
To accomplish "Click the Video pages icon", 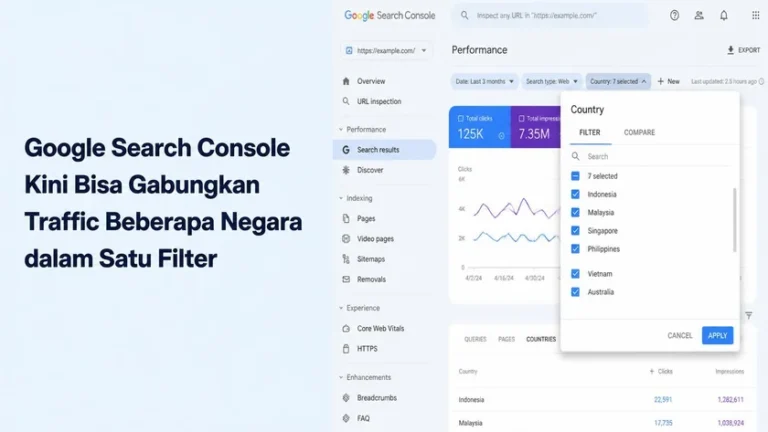I will pos(346,239).
